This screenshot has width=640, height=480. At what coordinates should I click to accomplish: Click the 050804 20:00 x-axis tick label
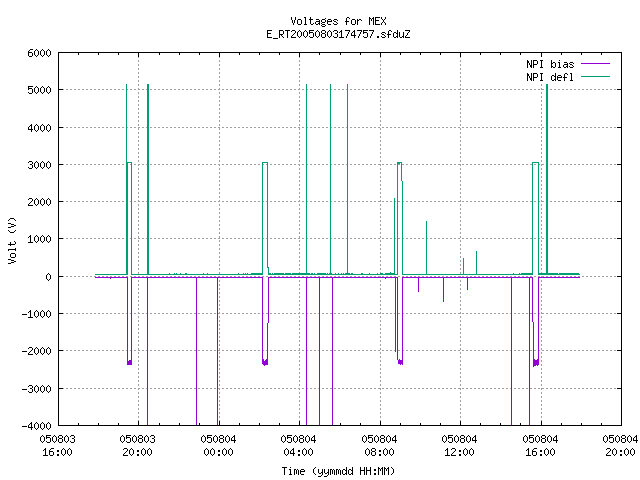click(620, 446)
